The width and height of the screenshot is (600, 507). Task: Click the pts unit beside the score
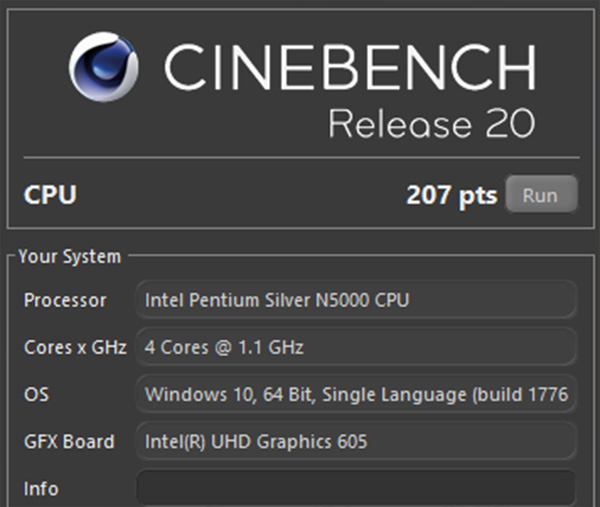tap(478, 195)
